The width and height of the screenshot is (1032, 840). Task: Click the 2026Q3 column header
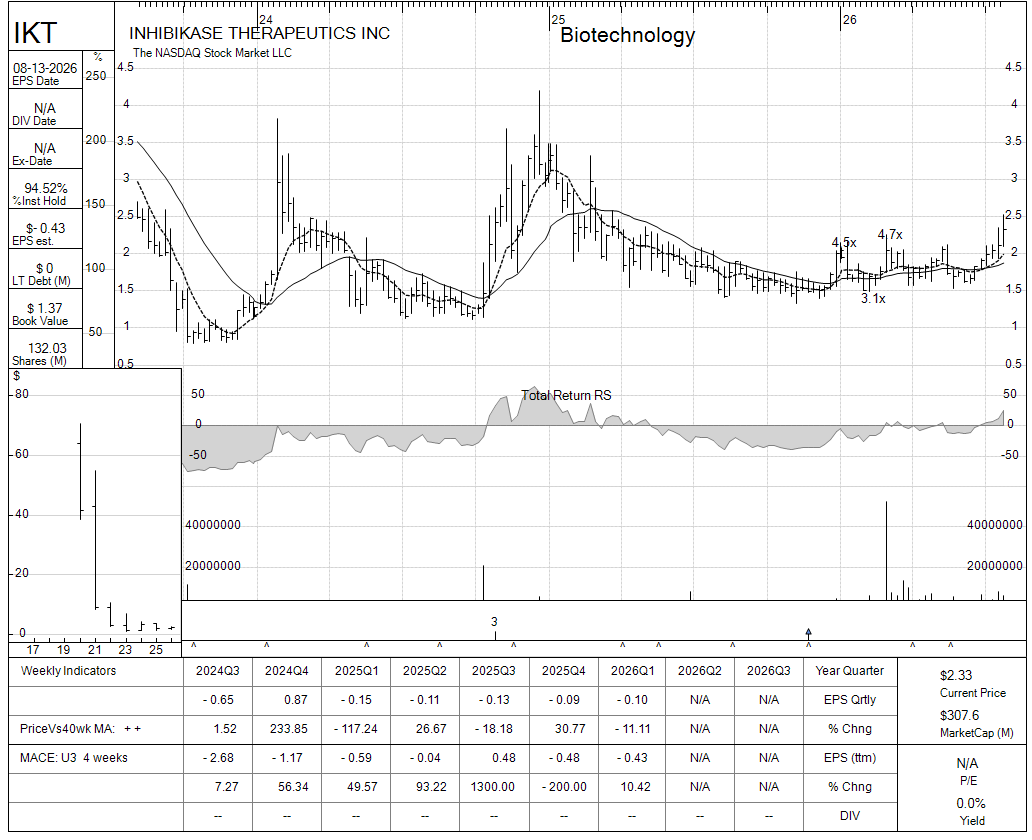769,671
